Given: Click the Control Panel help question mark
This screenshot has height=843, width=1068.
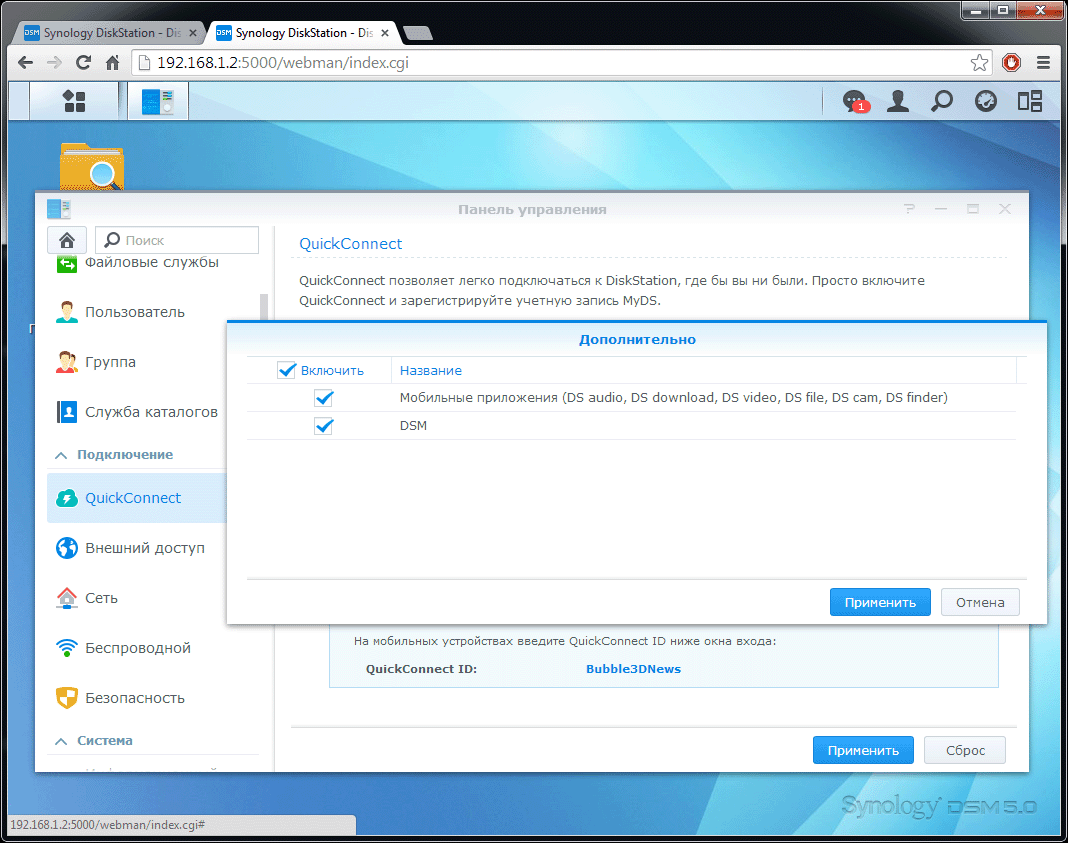Looking at the screenshot, I should (909, 209).
